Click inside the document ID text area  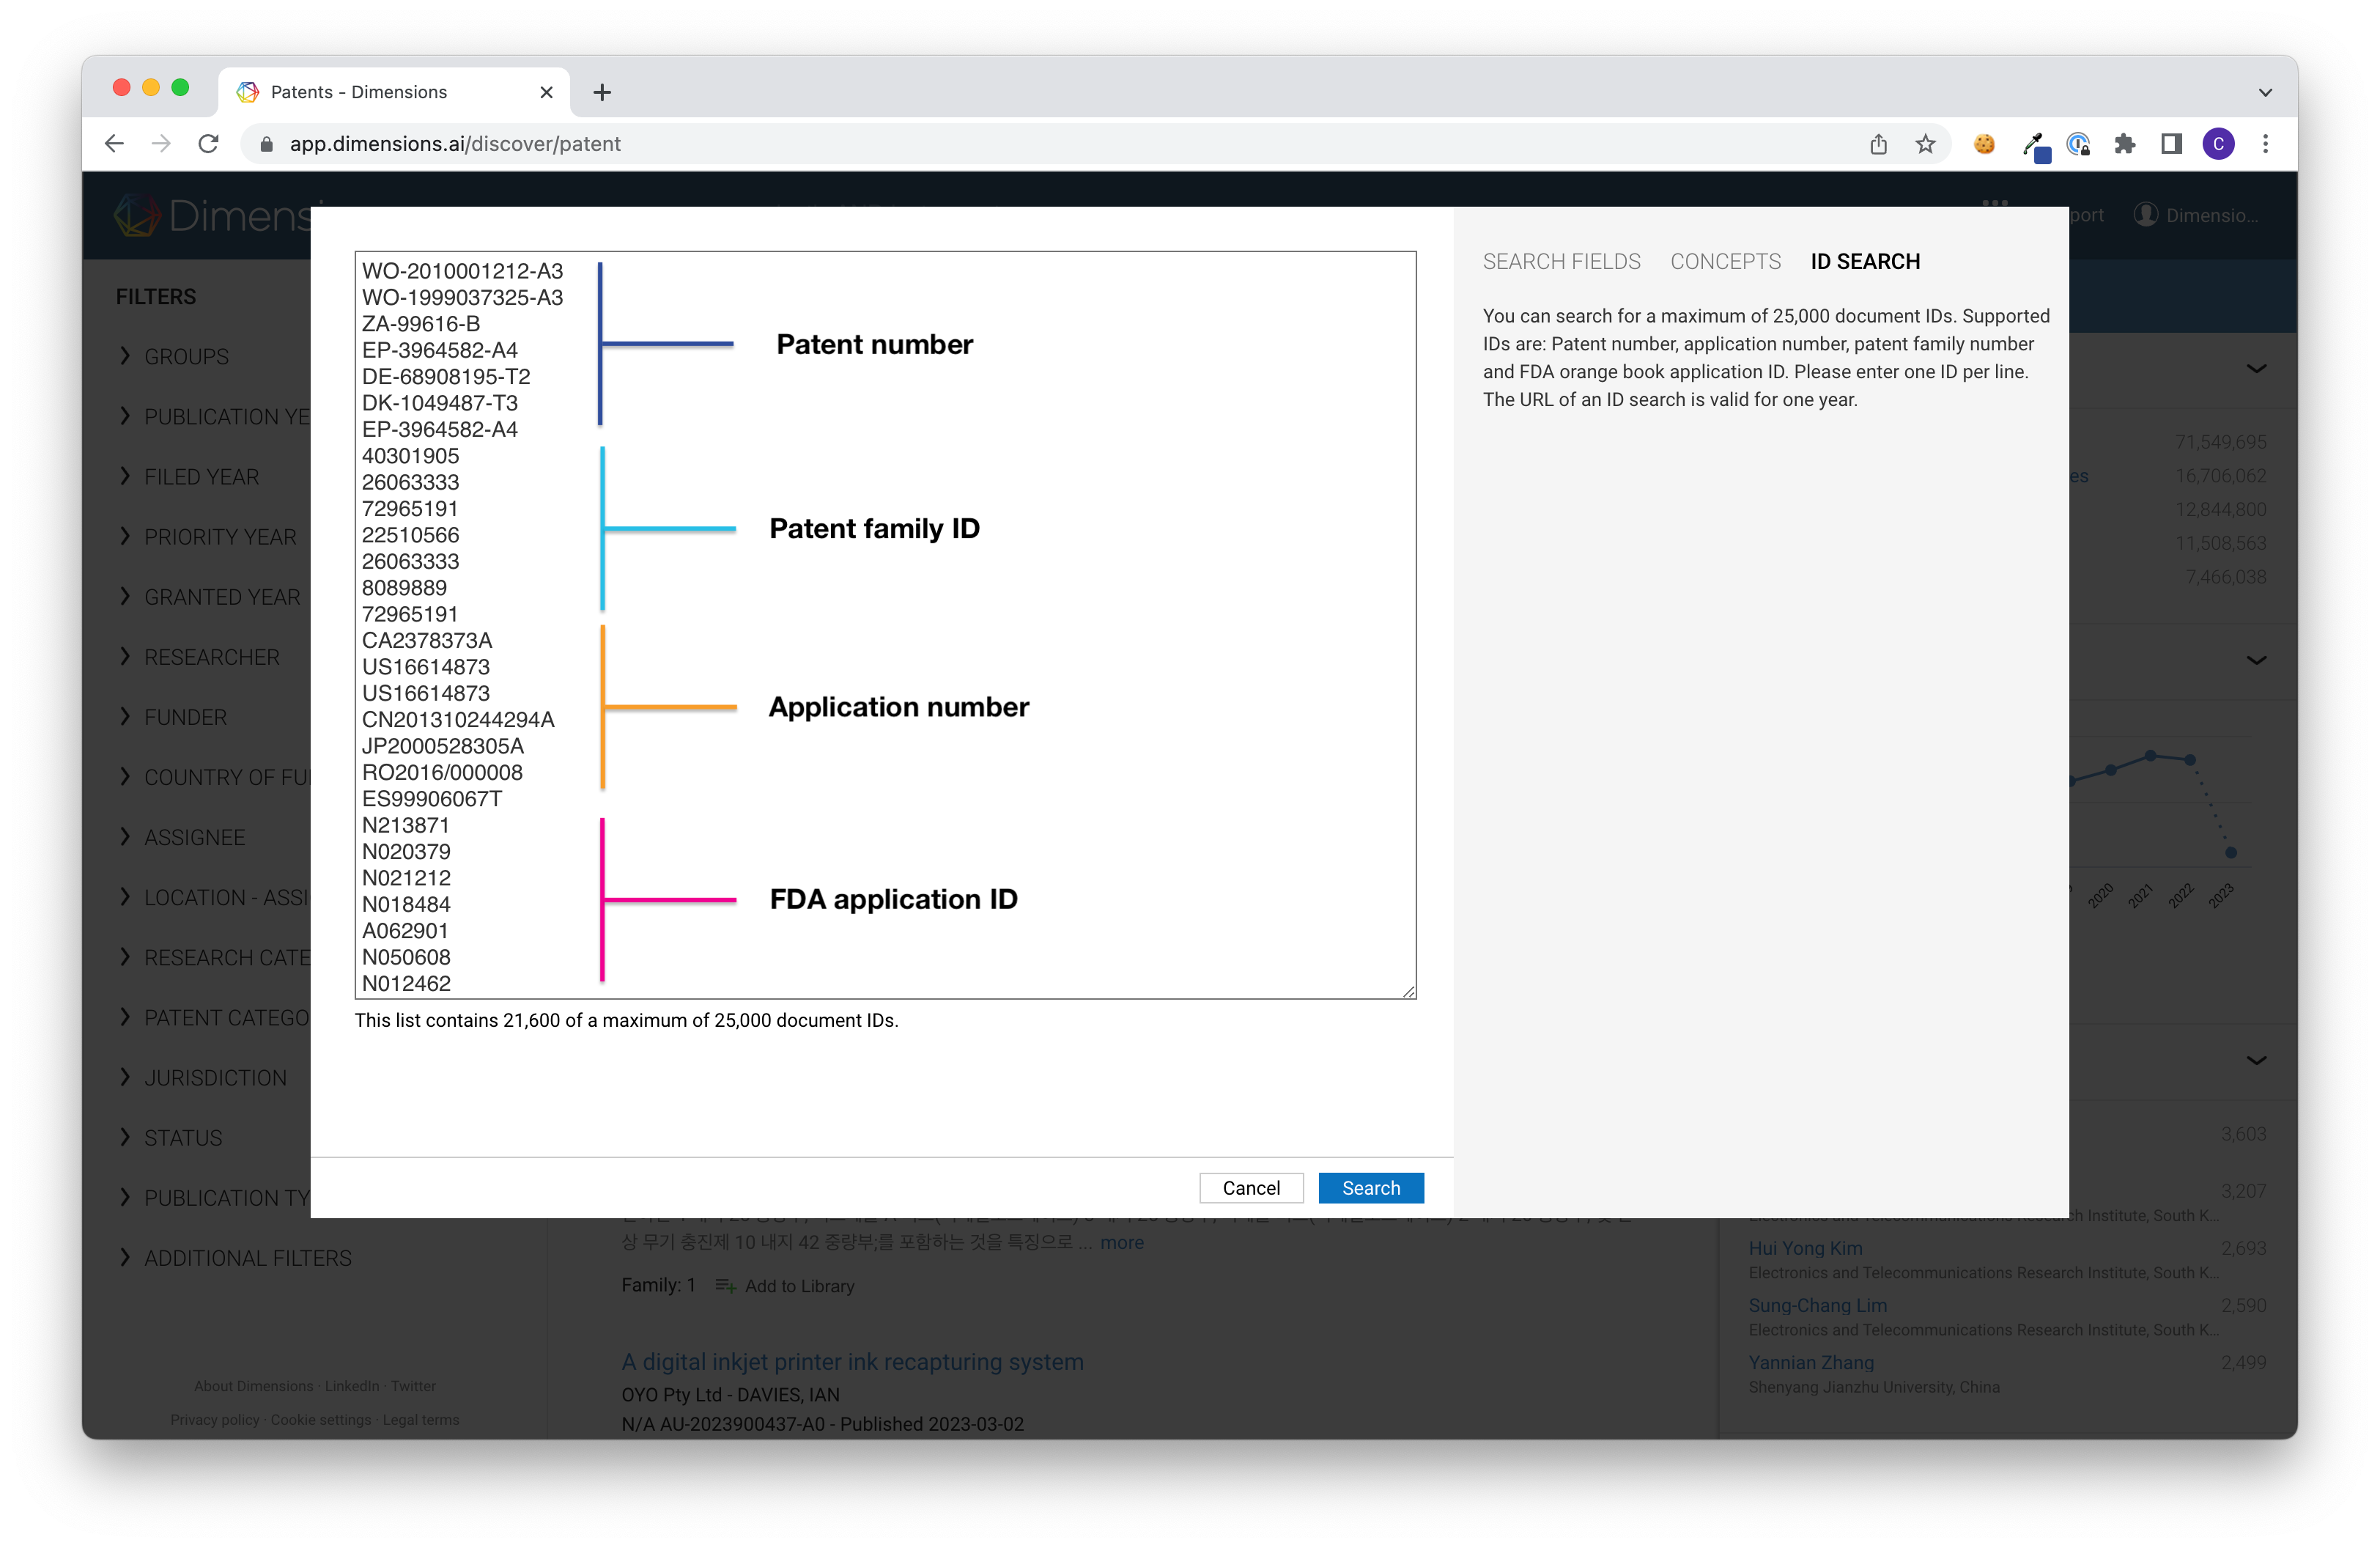point(885,625)
